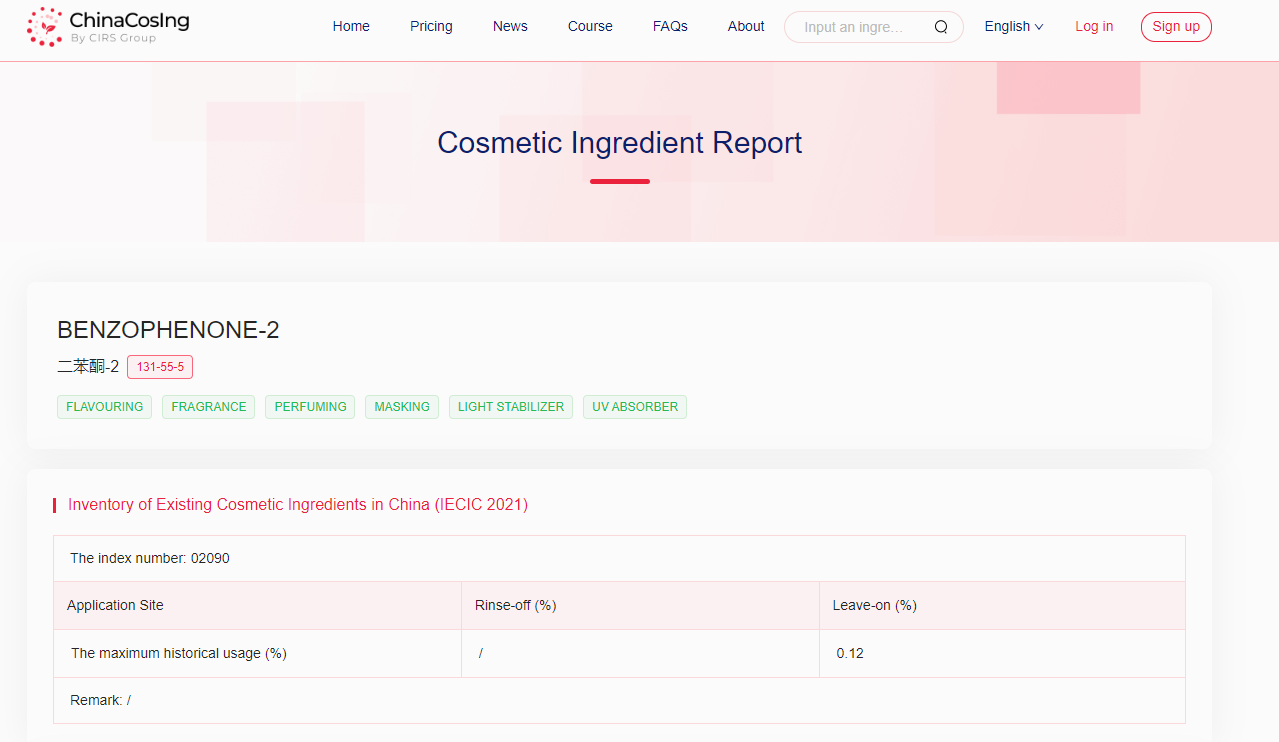Screen dimensions: 1279x742
Task: Click the IECIC 2021 inventory section heading
Action: point(297,505)
